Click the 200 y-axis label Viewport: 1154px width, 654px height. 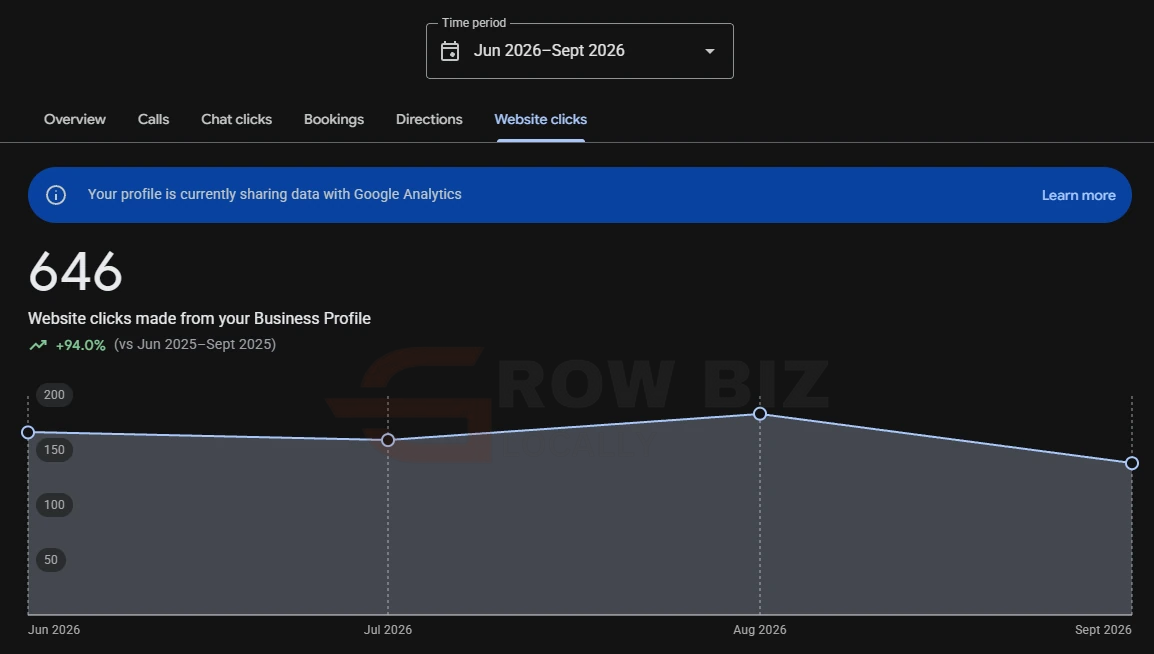(54, 395)
